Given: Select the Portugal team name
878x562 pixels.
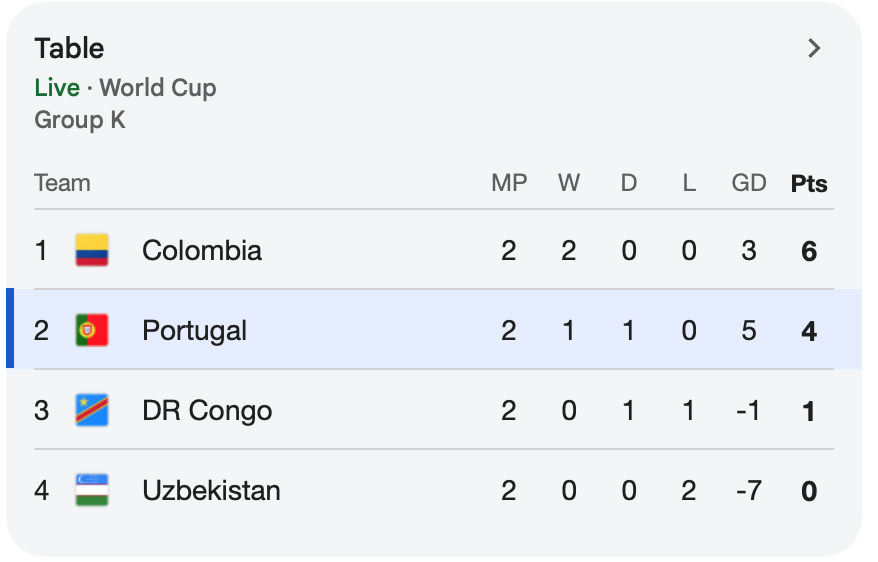Looking at the screenshot, I should [194, 331].
